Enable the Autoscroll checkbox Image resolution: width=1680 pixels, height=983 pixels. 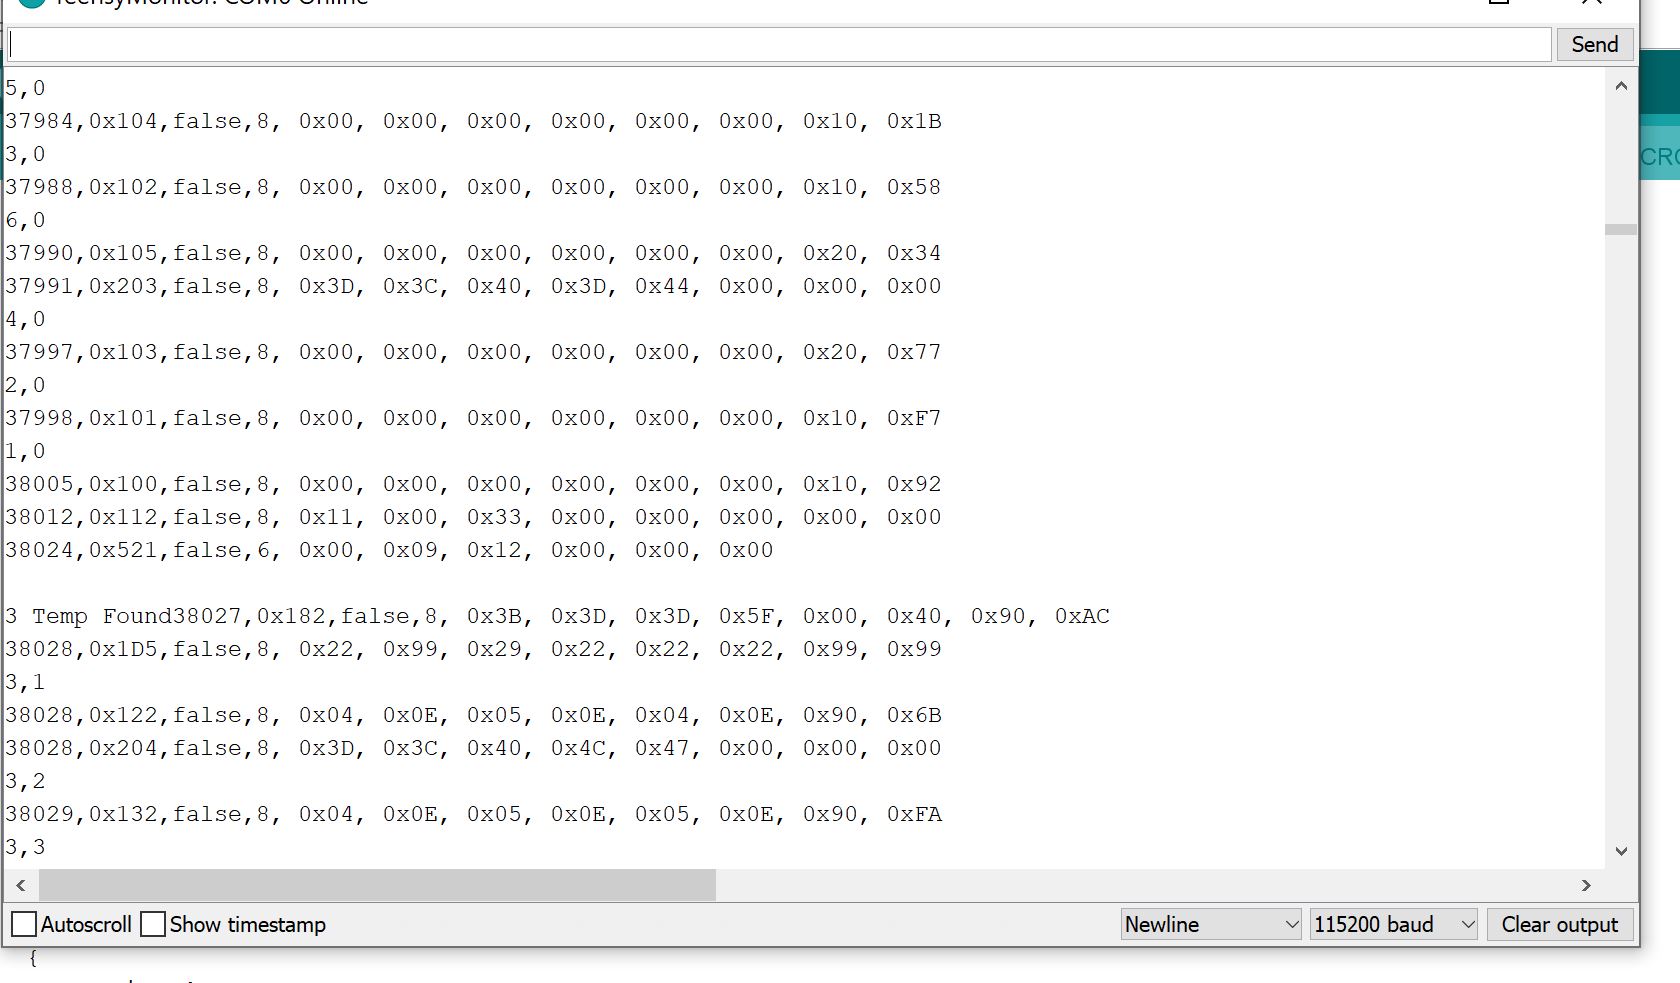click(x=24, y=924)
